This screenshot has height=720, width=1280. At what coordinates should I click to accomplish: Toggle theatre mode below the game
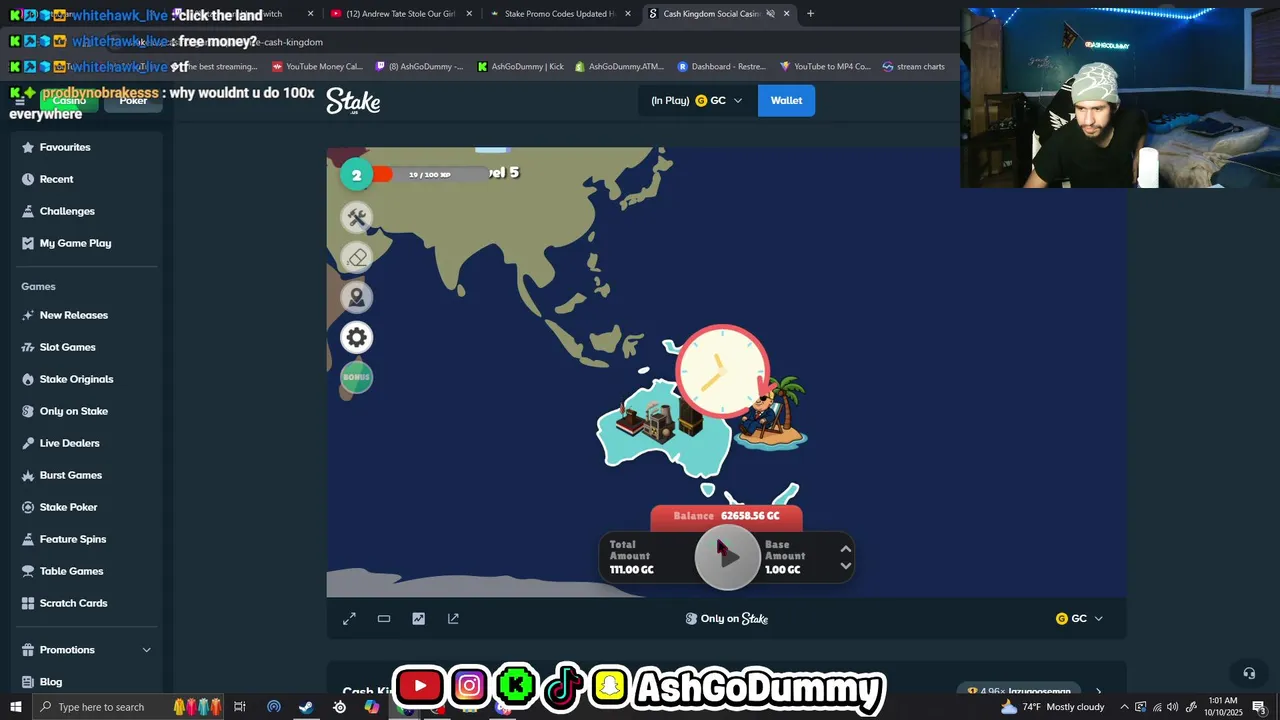(384, 619)
